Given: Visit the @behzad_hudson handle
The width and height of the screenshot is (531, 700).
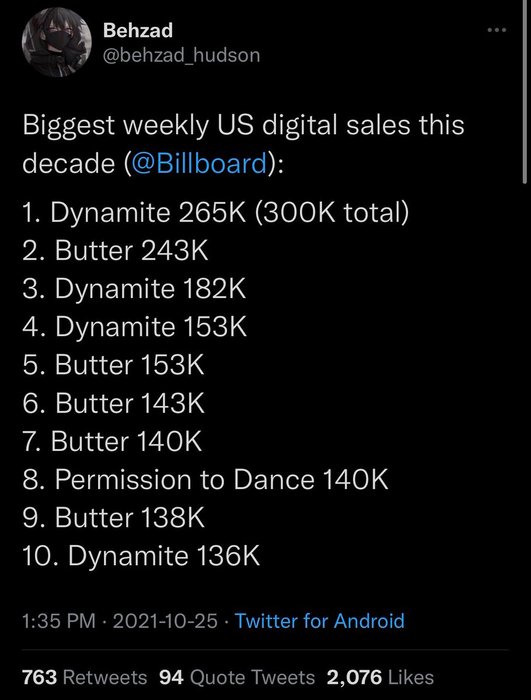Looking at the screenshot, I should [181, 55].
